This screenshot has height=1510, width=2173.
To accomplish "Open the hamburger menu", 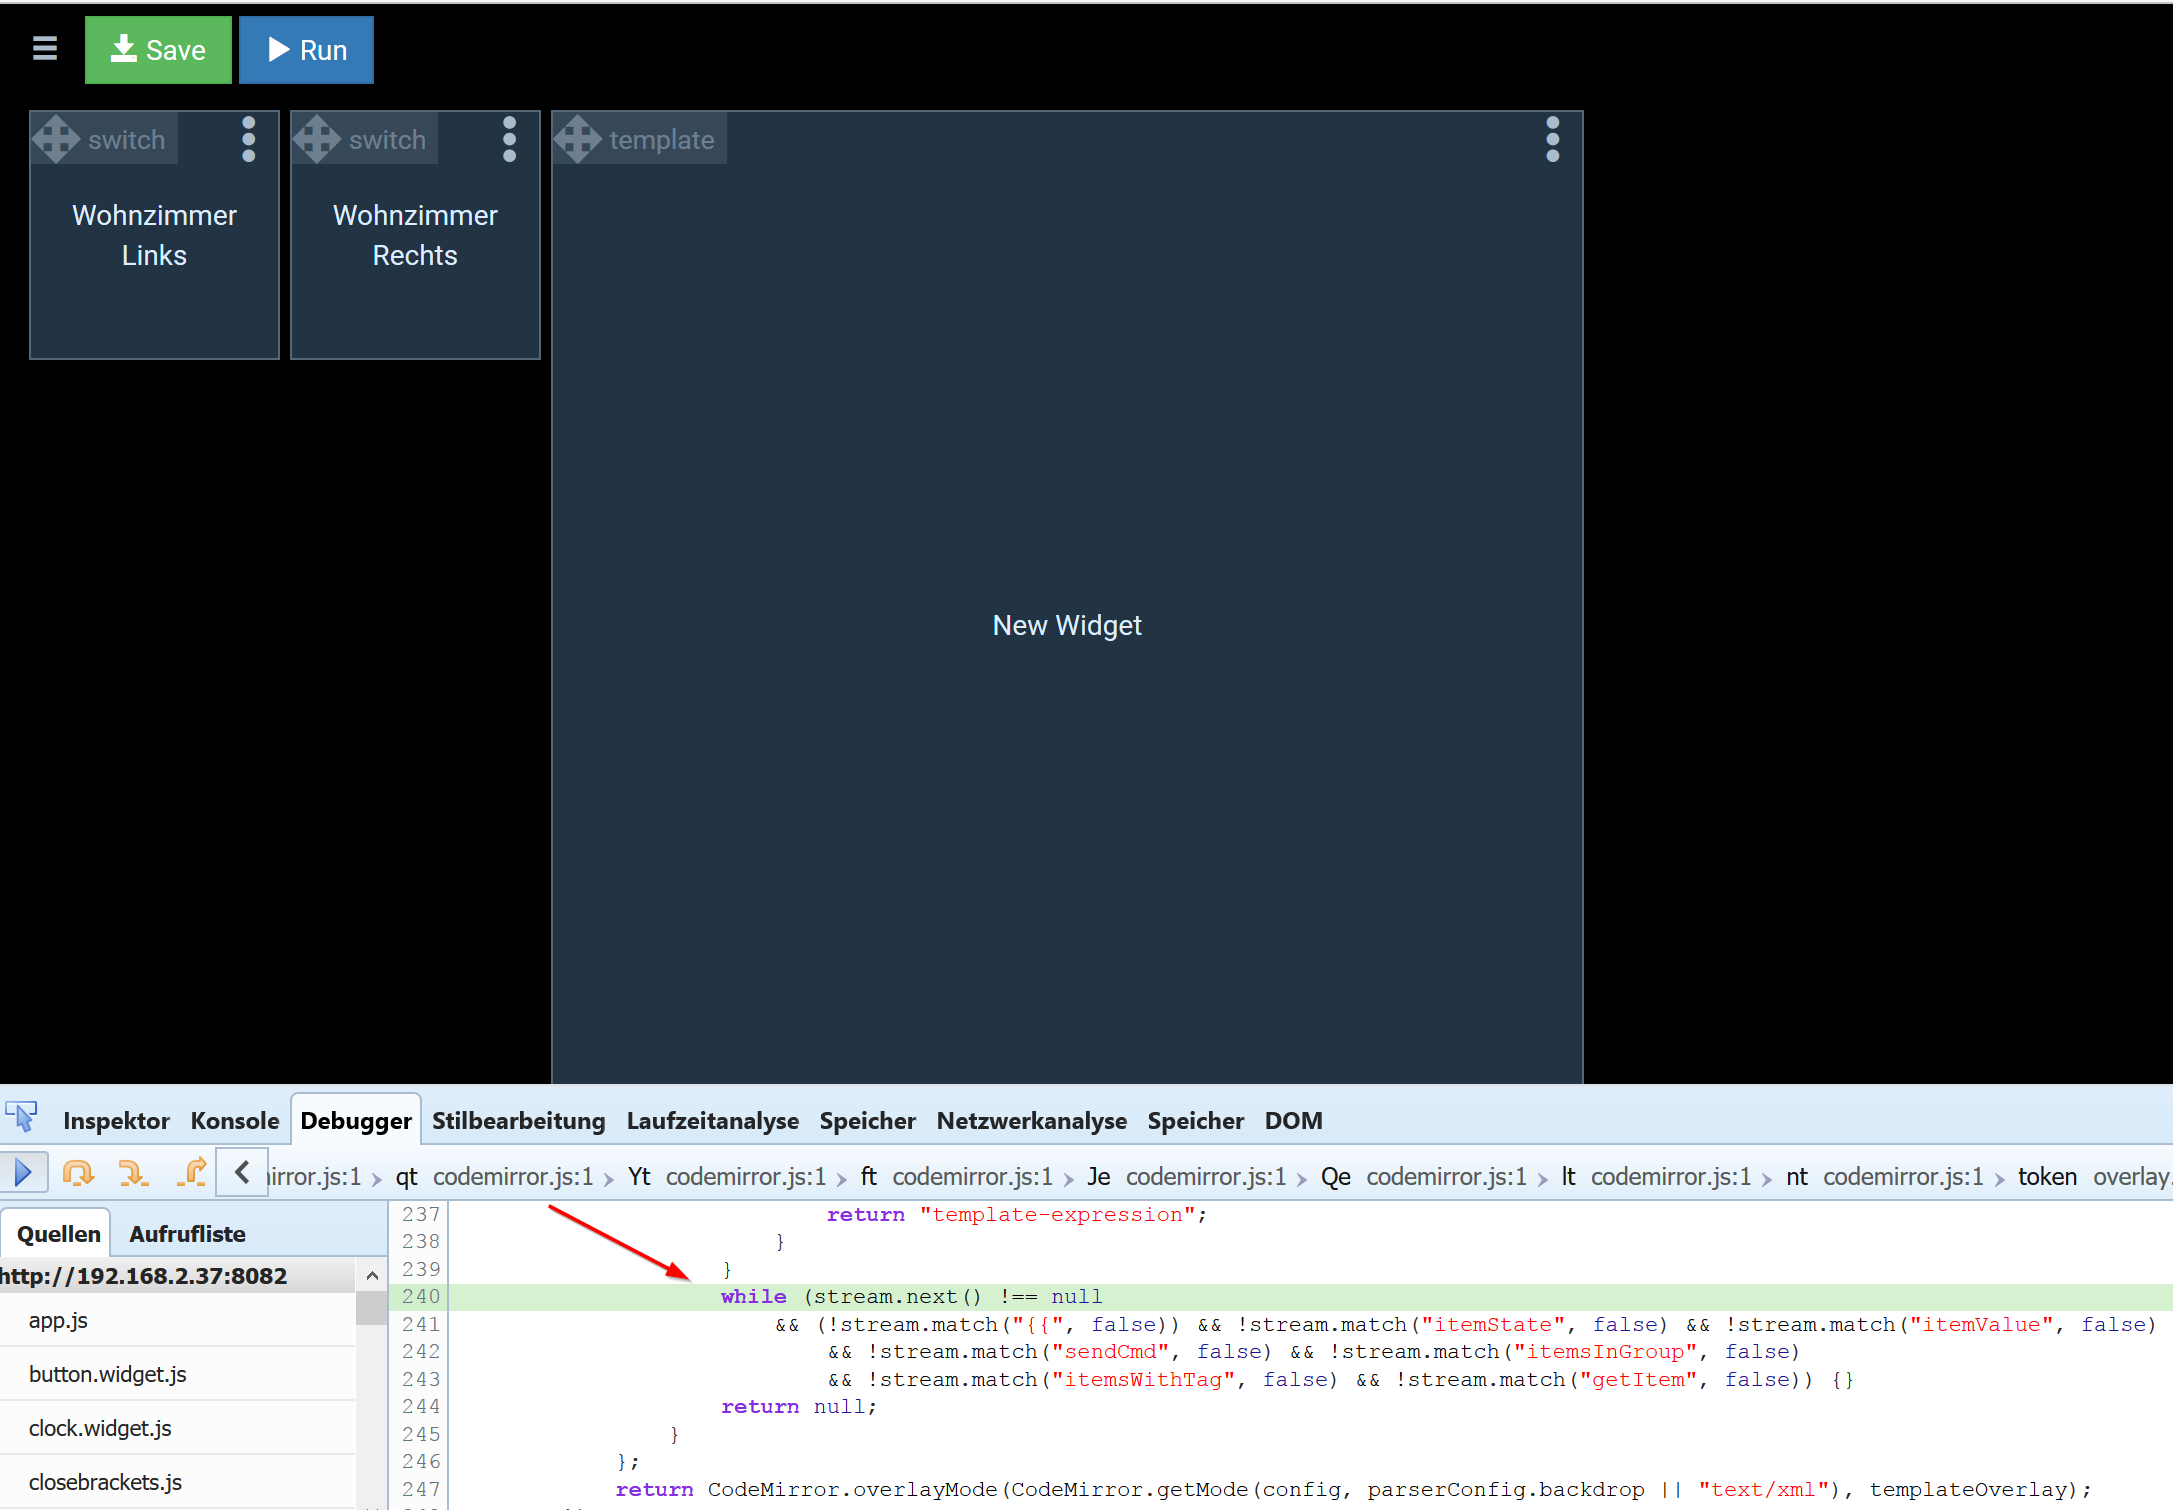I will [45, 49].
